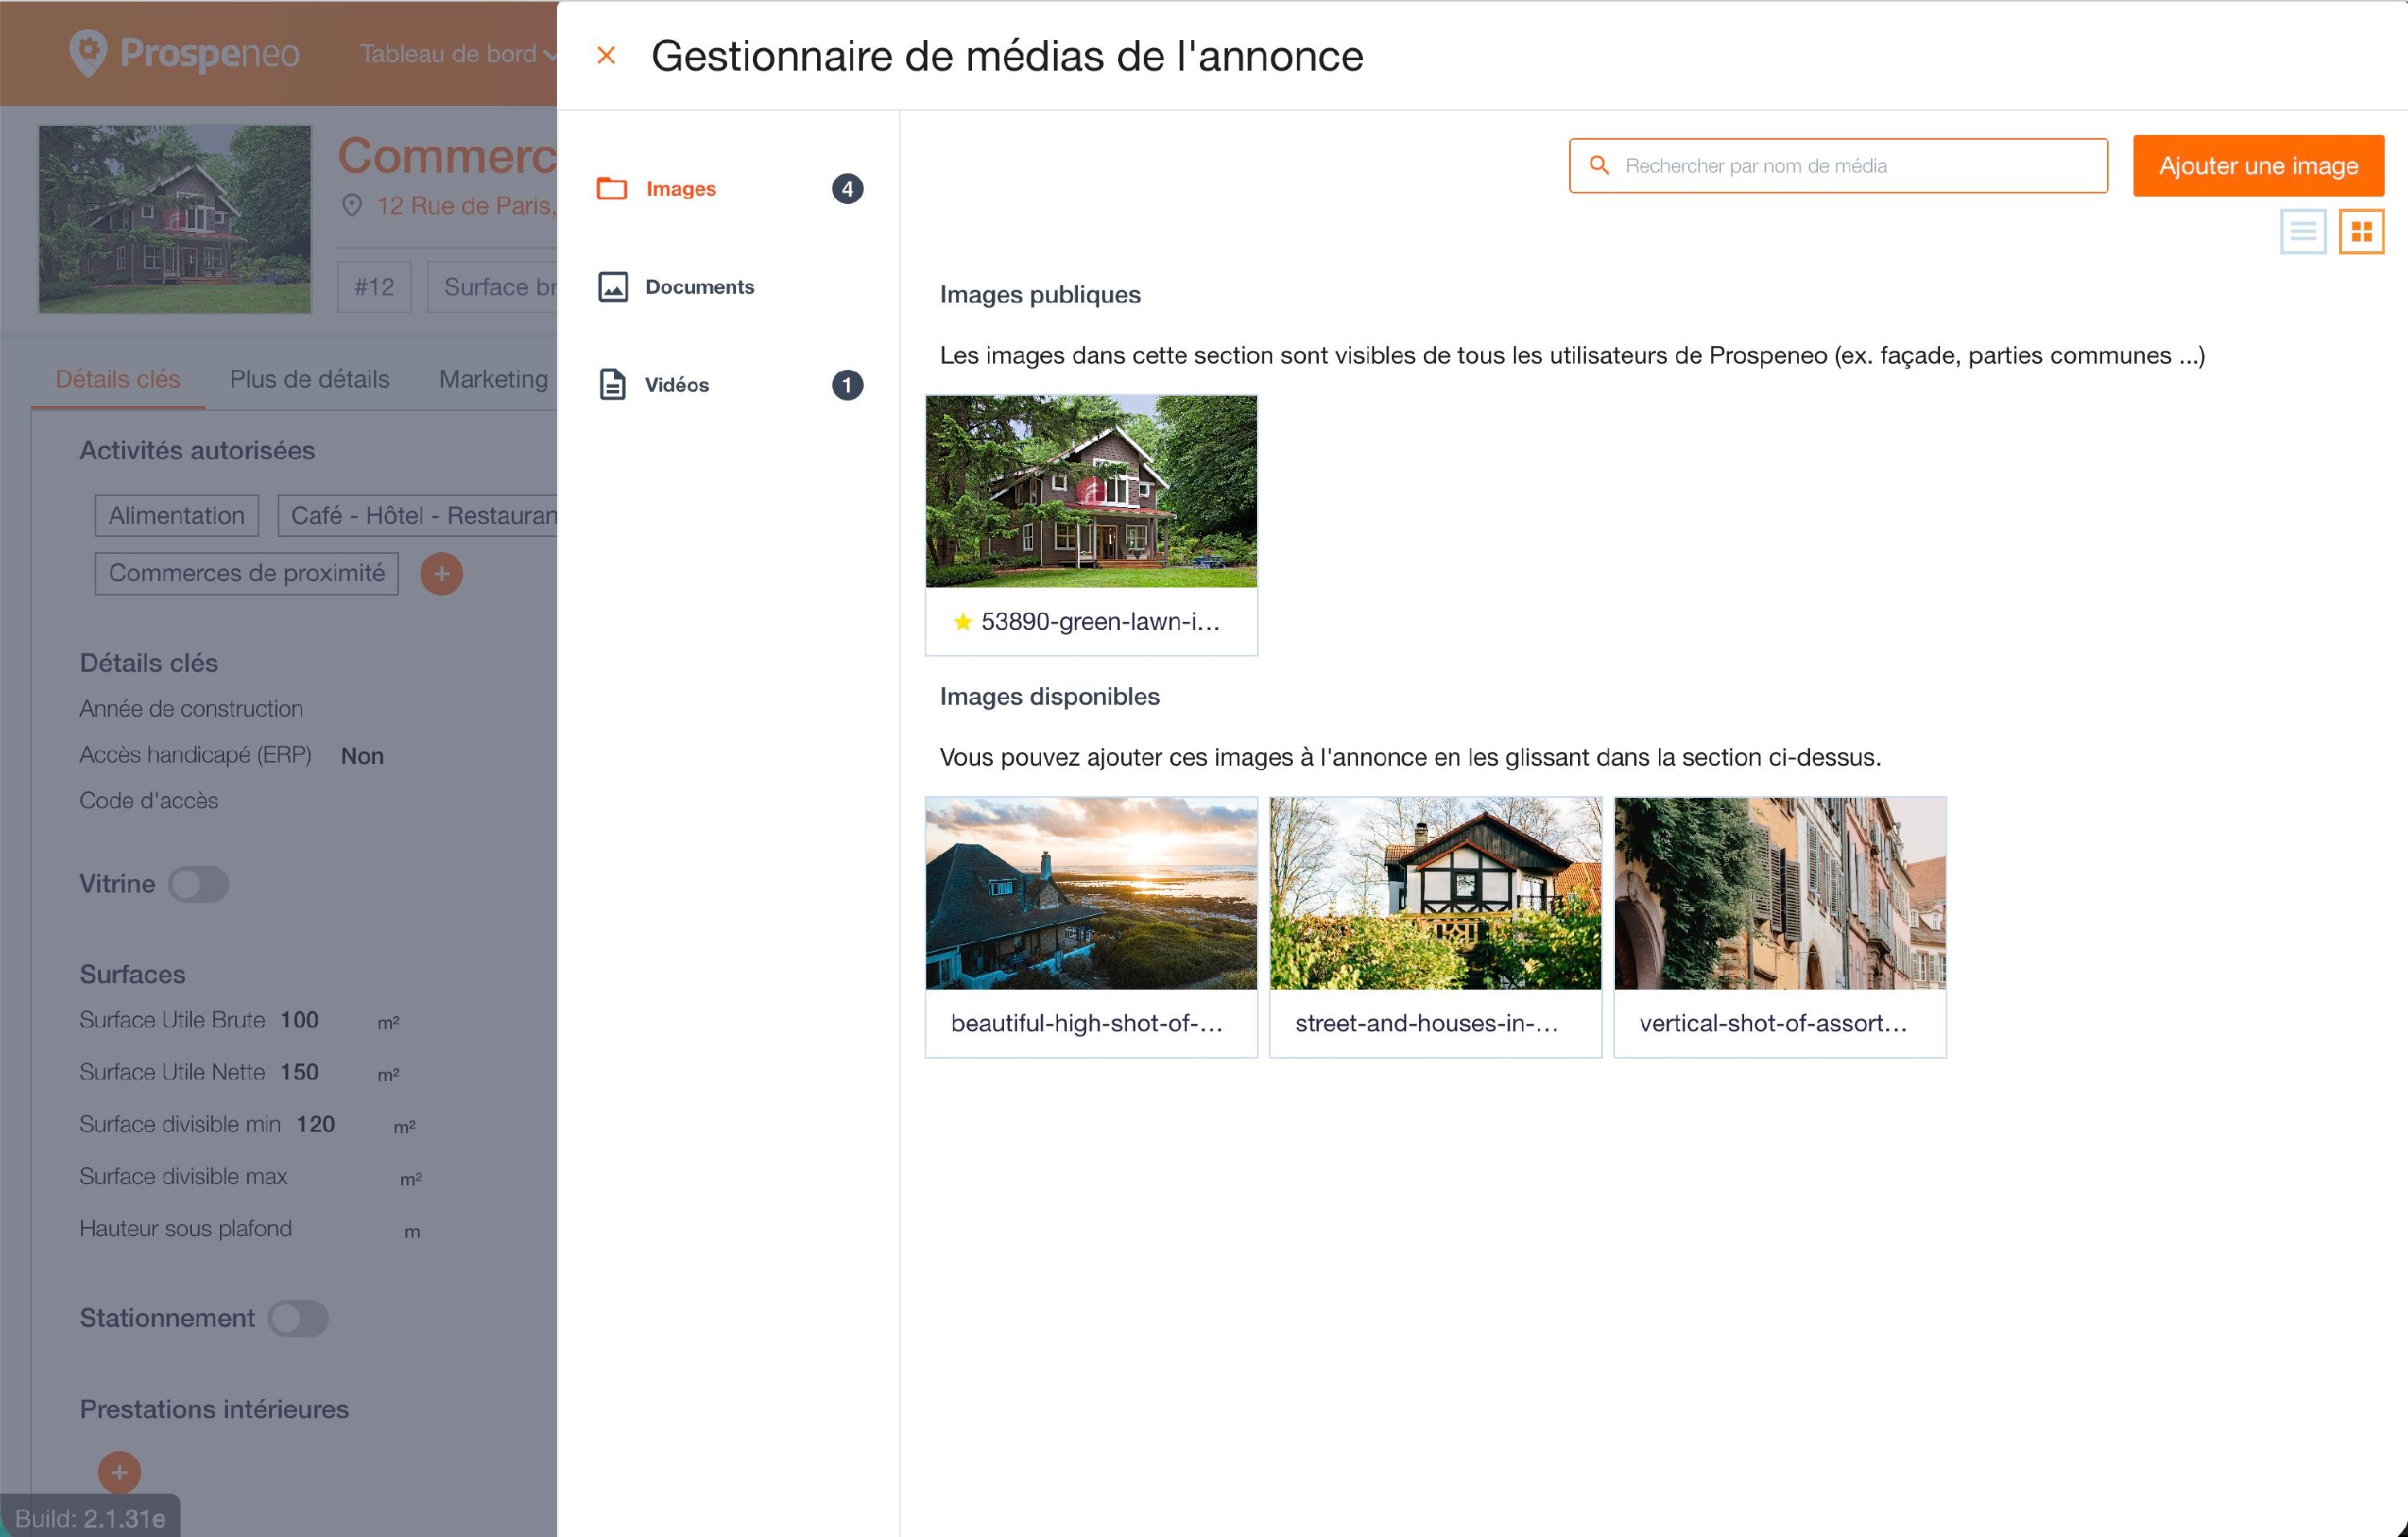
Task: Click the Hauteur sous plafond label
Action: point(186,1229)
